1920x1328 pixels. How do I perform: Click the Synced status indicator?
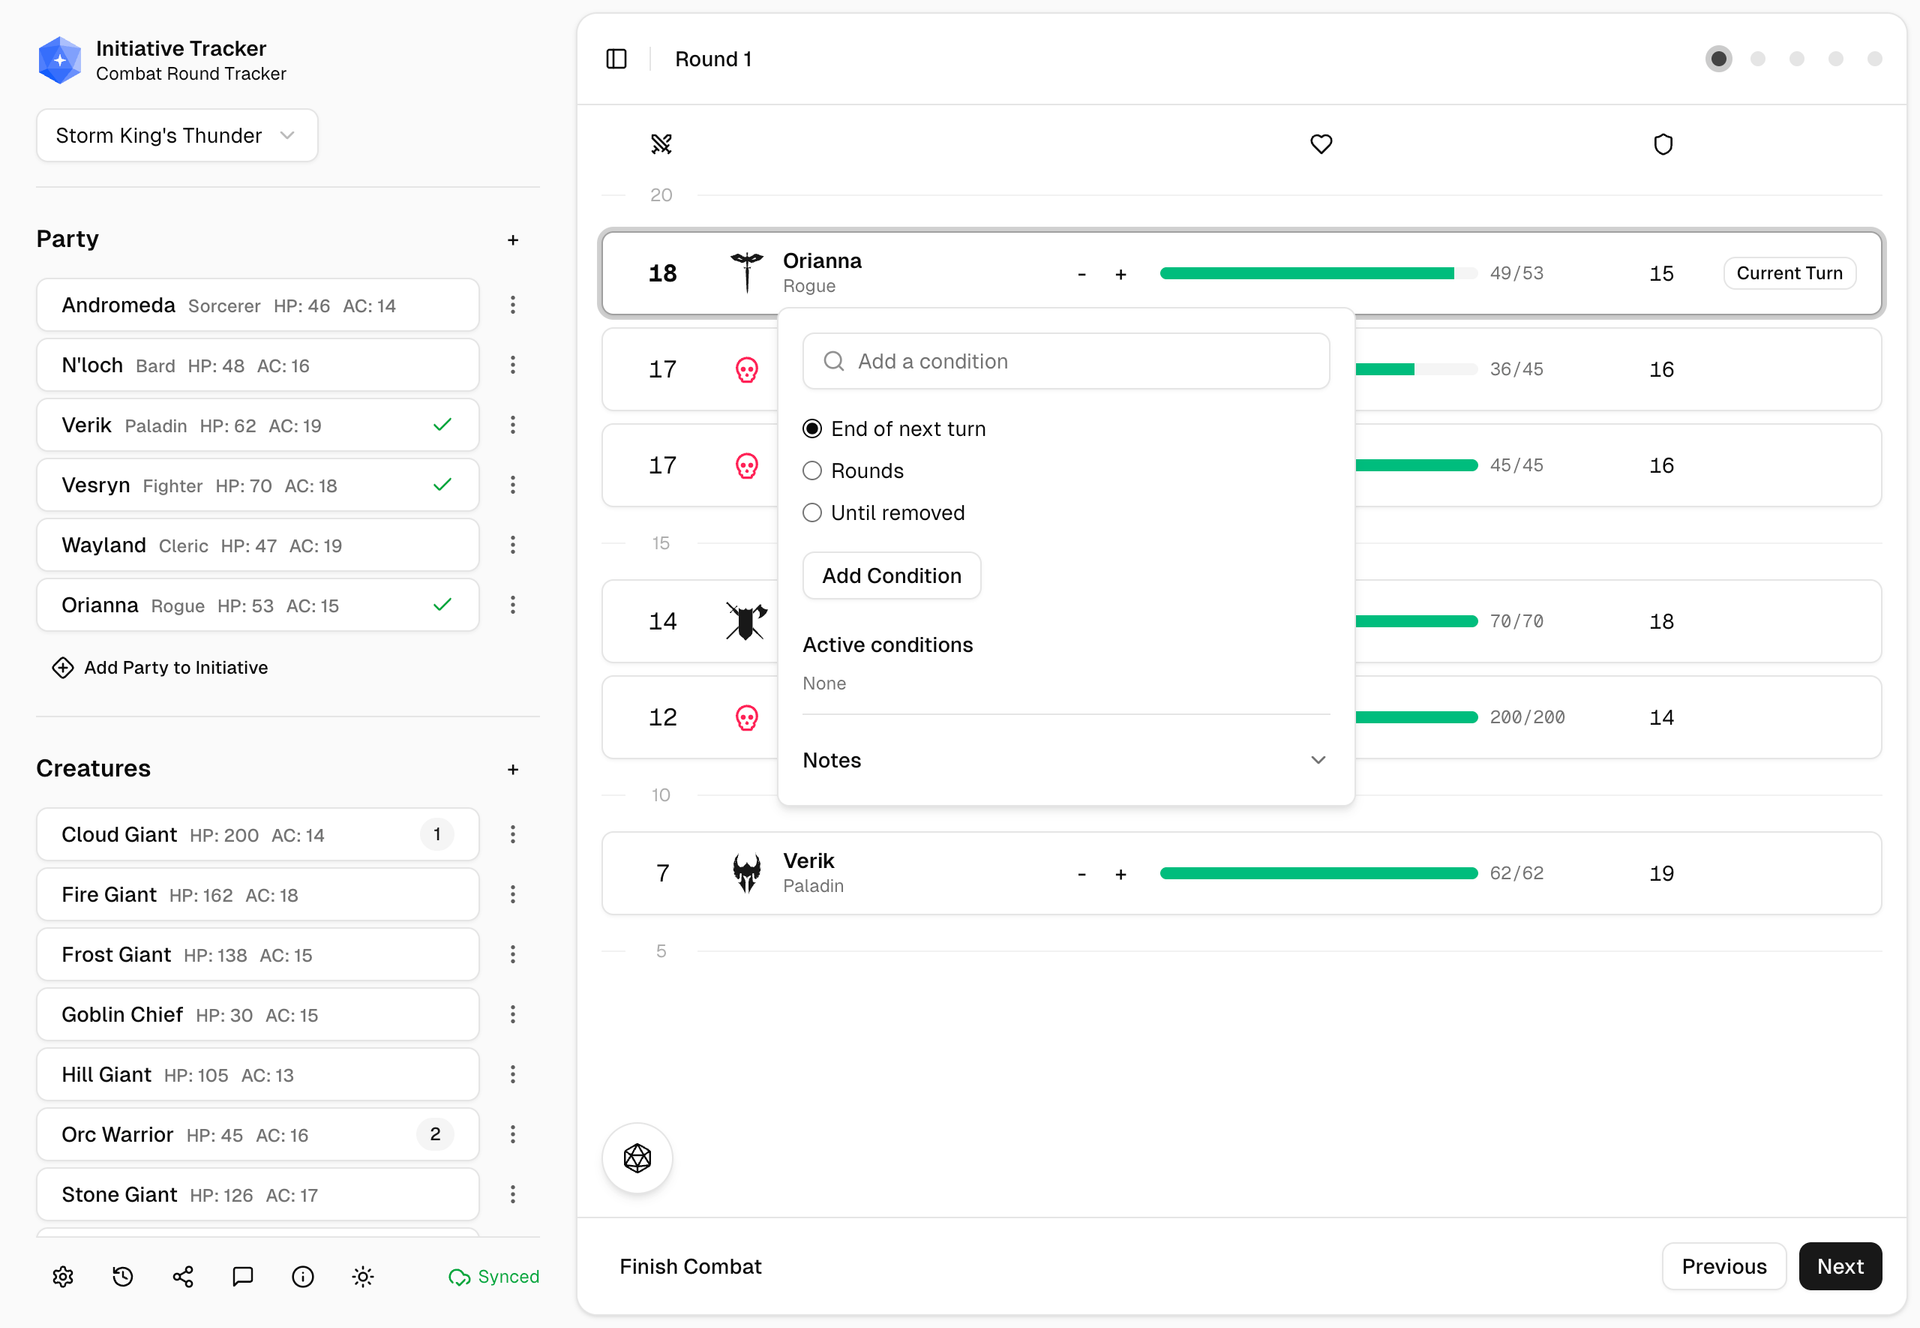[493, 1276]
